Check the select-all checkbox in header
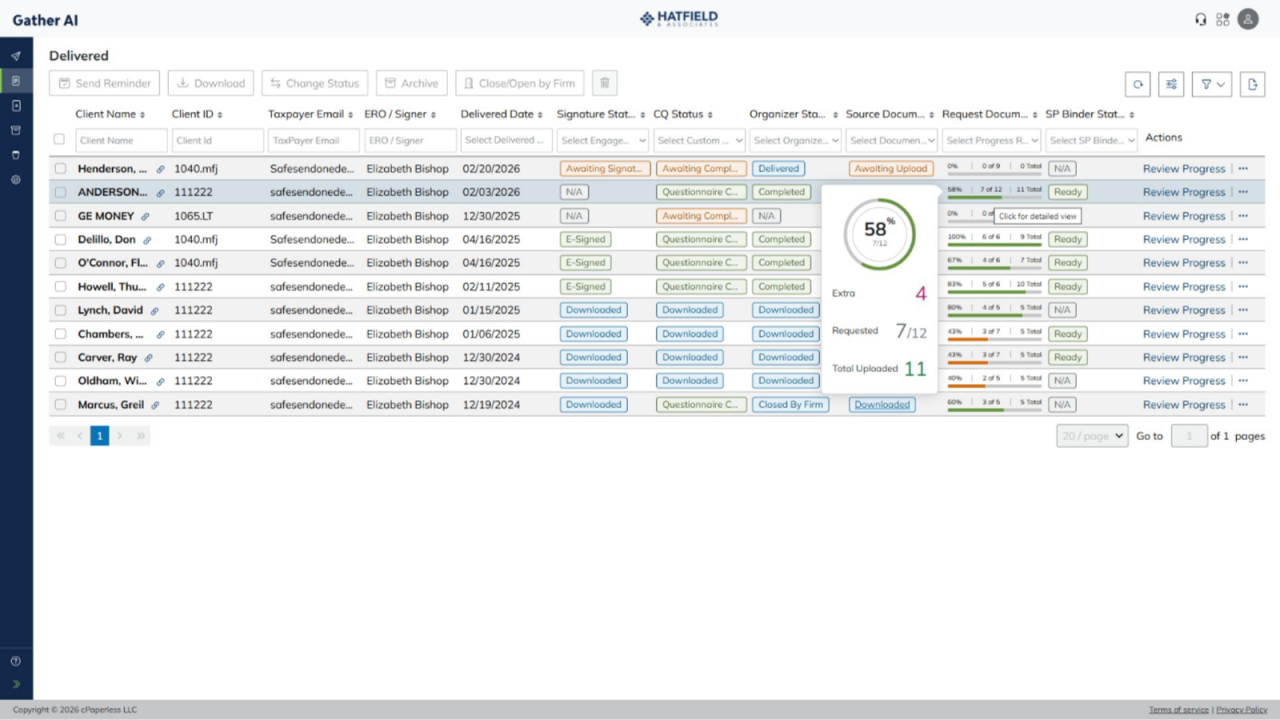 (59, 140)
